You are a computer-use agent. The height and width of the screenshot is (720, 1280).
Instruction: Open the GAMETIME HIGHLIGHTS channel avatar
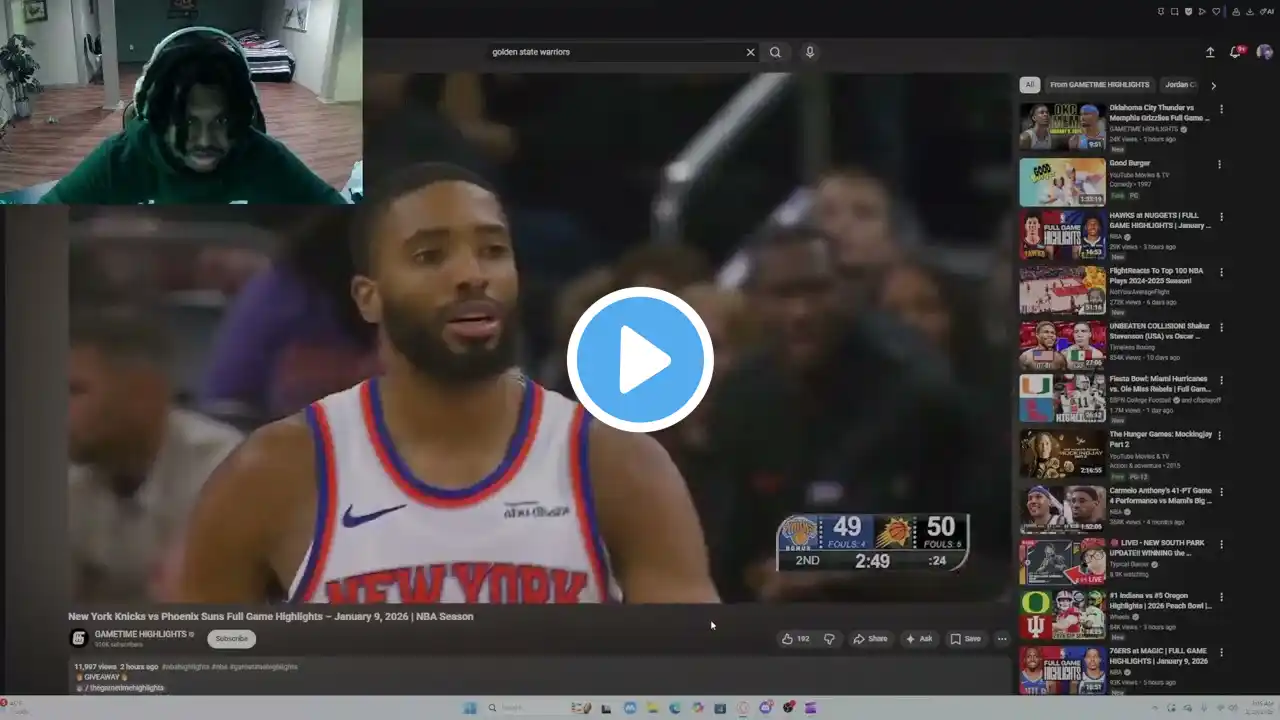[78, 638]
